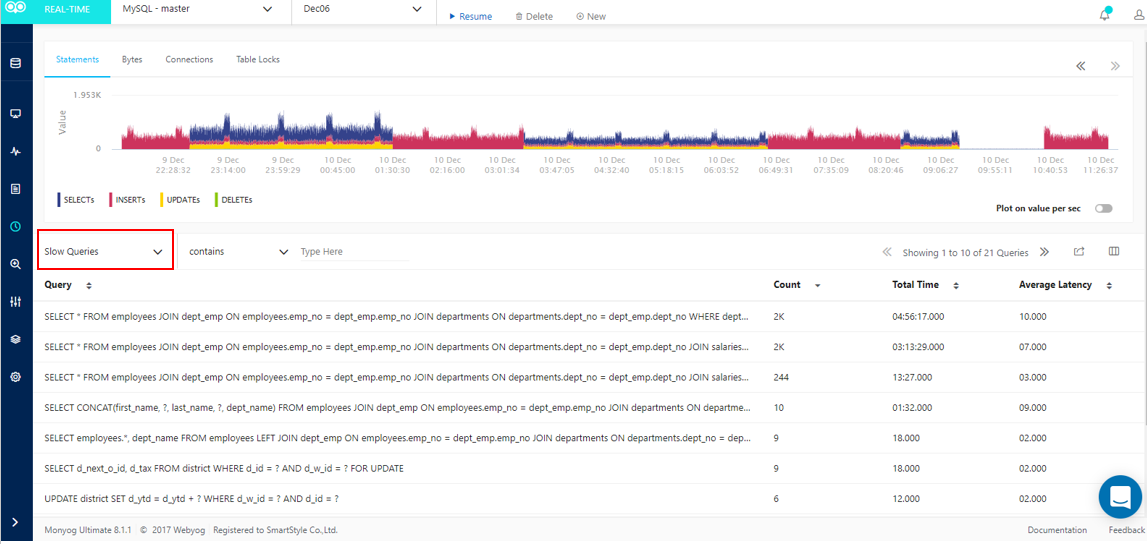Image resolution: width=1147 pixels, height=544 pixels.
Task: Open the chat support bubble
Action: [1121, 496]
